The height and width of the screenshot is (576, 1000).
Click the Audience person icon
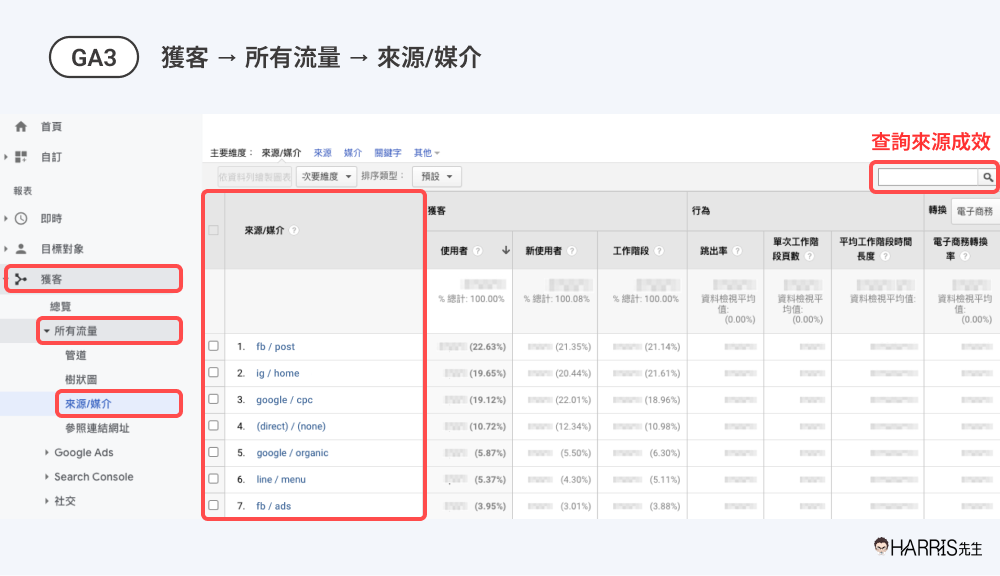coord(21,249)
